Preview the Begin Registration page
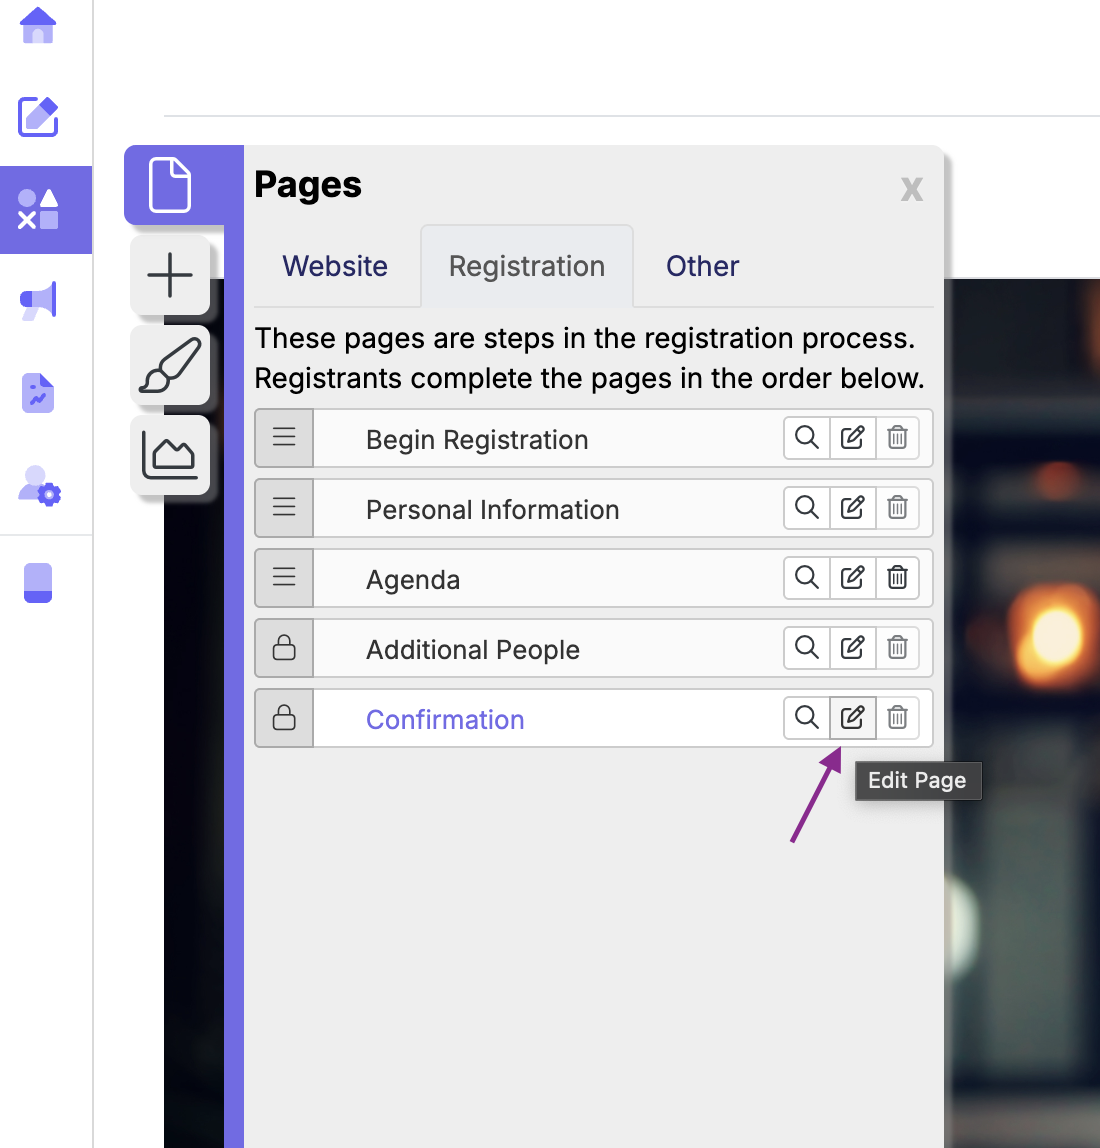1100x1148 pixels. point(806,438)
